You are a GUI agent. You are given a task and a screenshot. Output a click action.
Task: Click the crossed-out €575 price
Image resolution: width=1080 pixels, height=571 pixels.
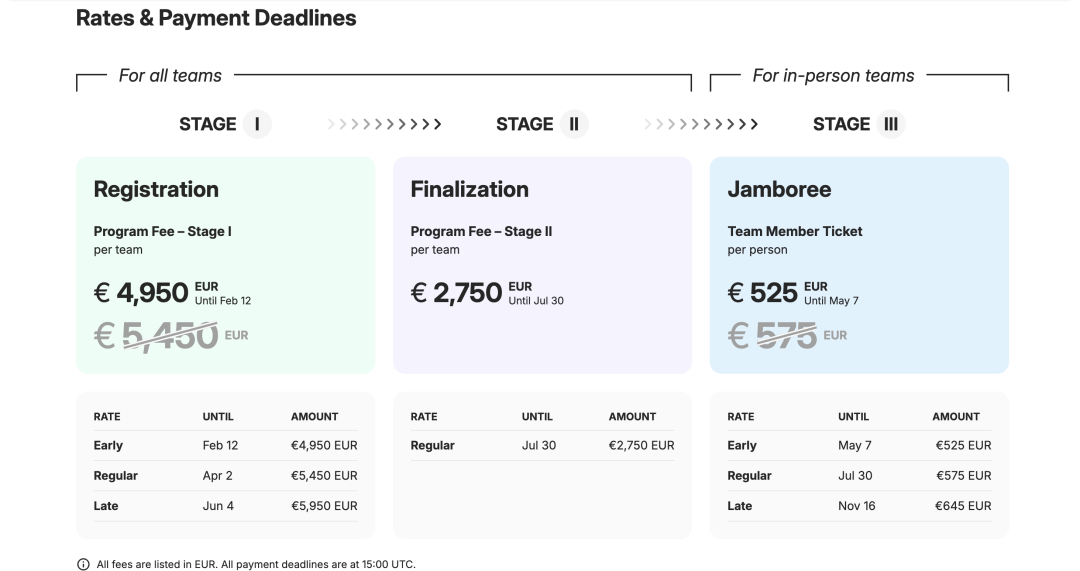pyautogui.click(x=772, y=335)
